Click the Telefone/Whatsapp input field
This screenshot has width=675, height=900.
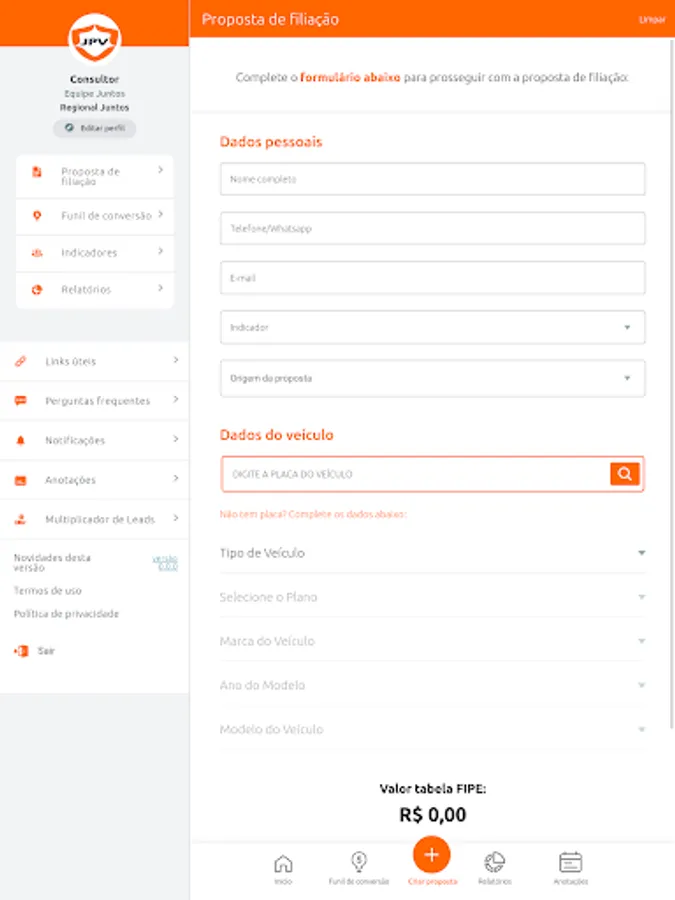[x=432, y=229]
